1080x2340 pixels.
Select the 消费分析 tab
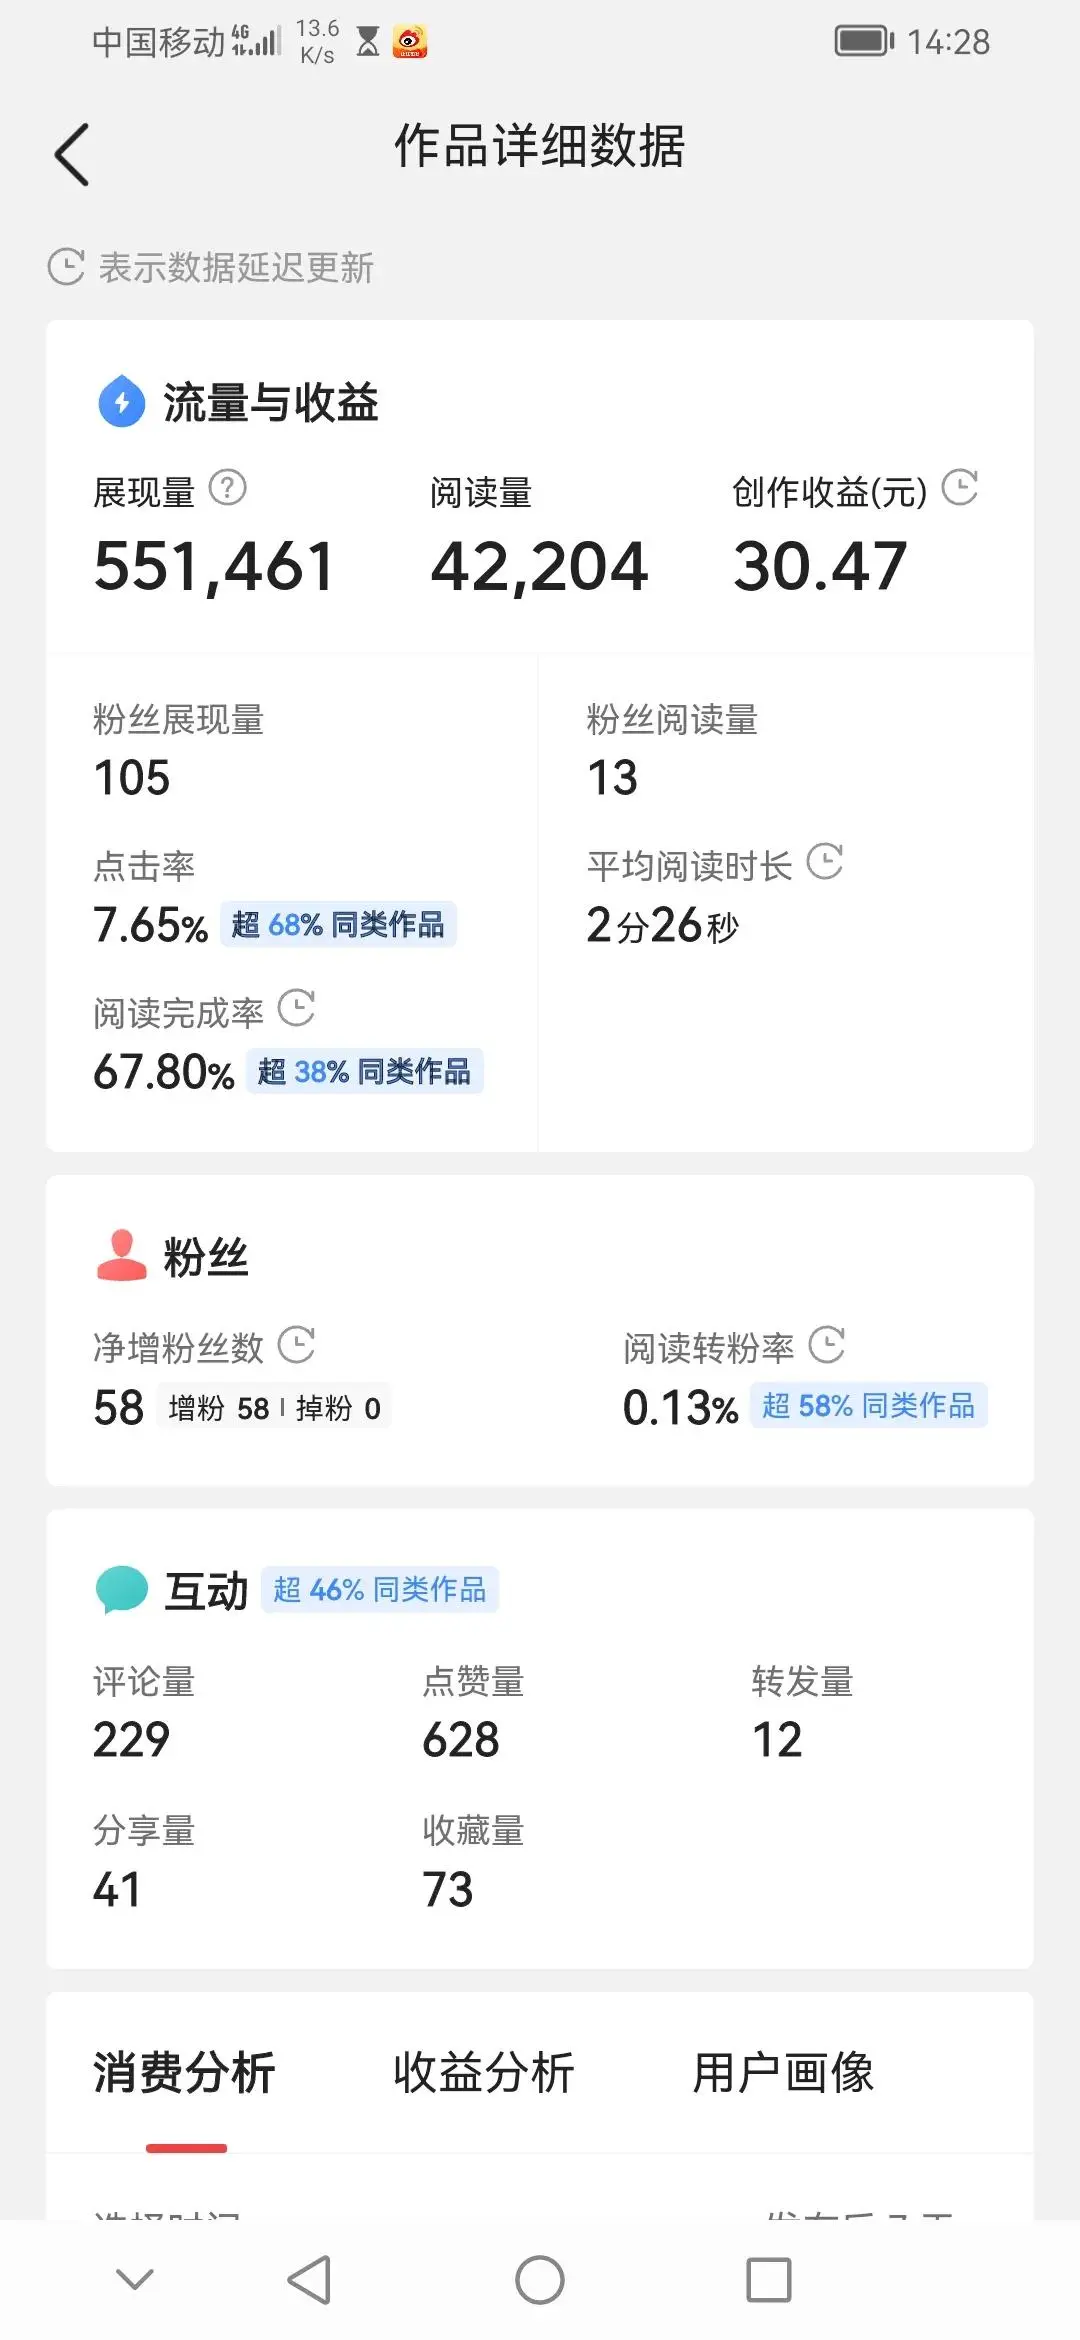(x=185, y=2073)
